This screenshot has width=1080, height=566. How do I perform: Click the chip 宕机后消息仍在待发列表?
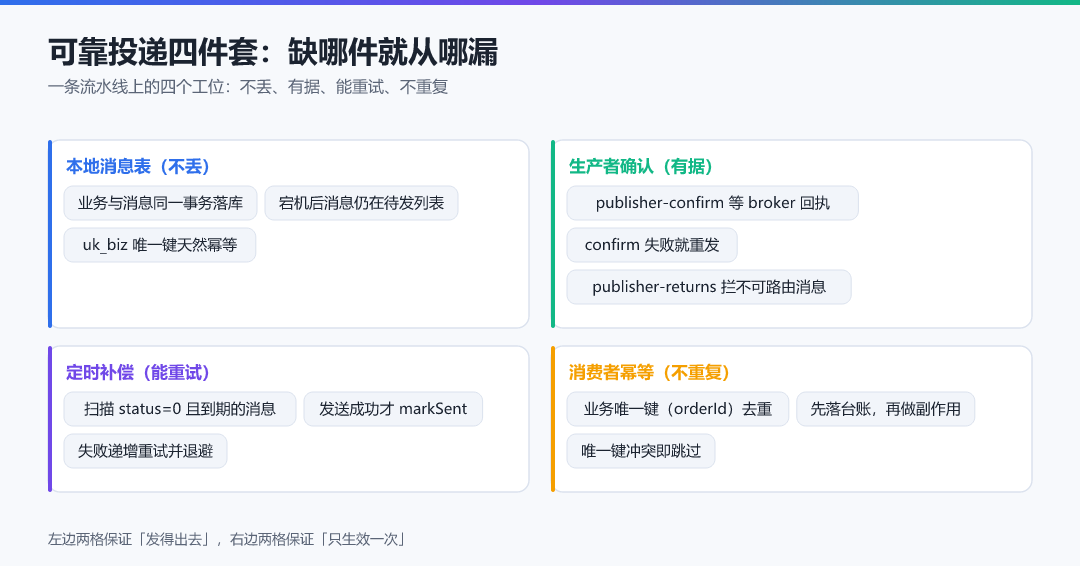pyautogui.click(x=362, y=203)
